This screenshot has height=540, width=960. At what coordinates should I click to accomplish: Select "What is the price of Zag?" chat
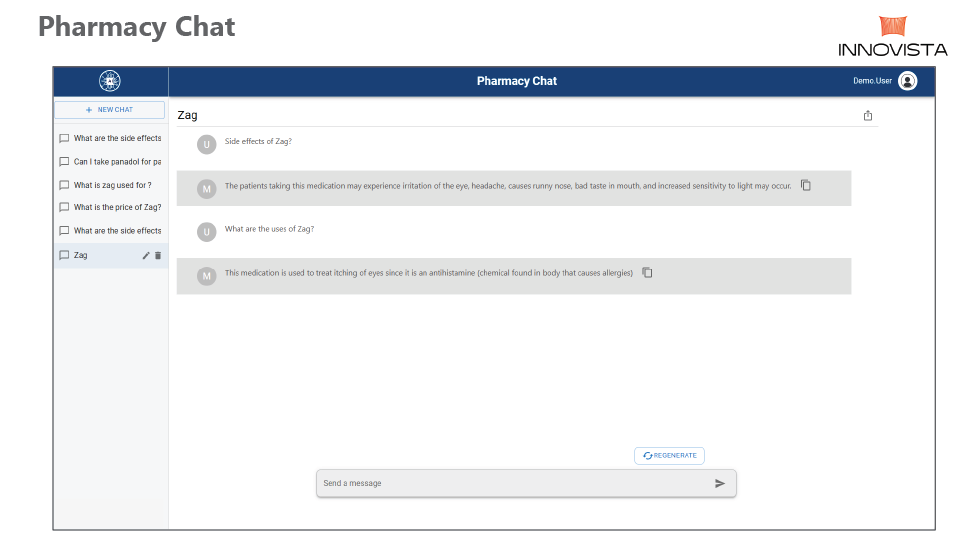tap(117, 208)
